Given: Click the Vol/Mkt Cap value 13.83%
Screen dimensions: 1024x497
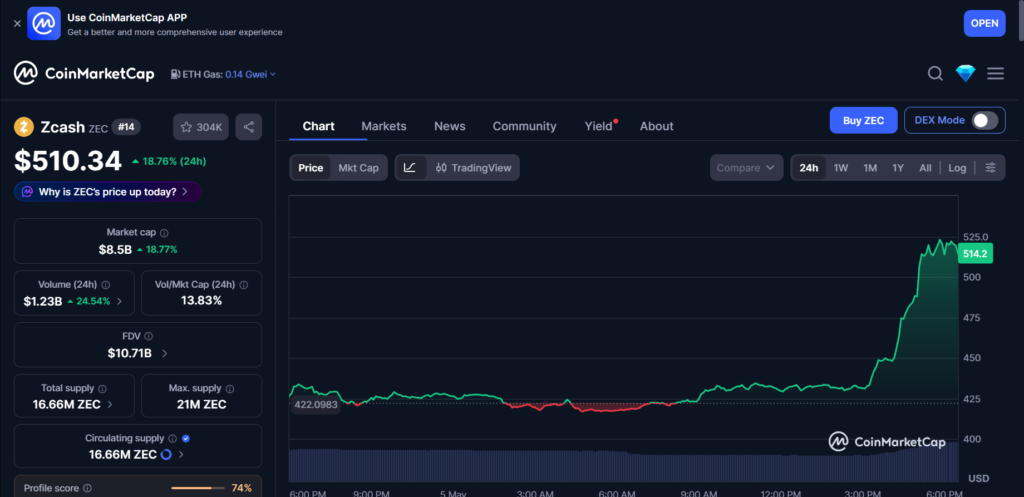Looking at the screenshot, I should (201, 301).
